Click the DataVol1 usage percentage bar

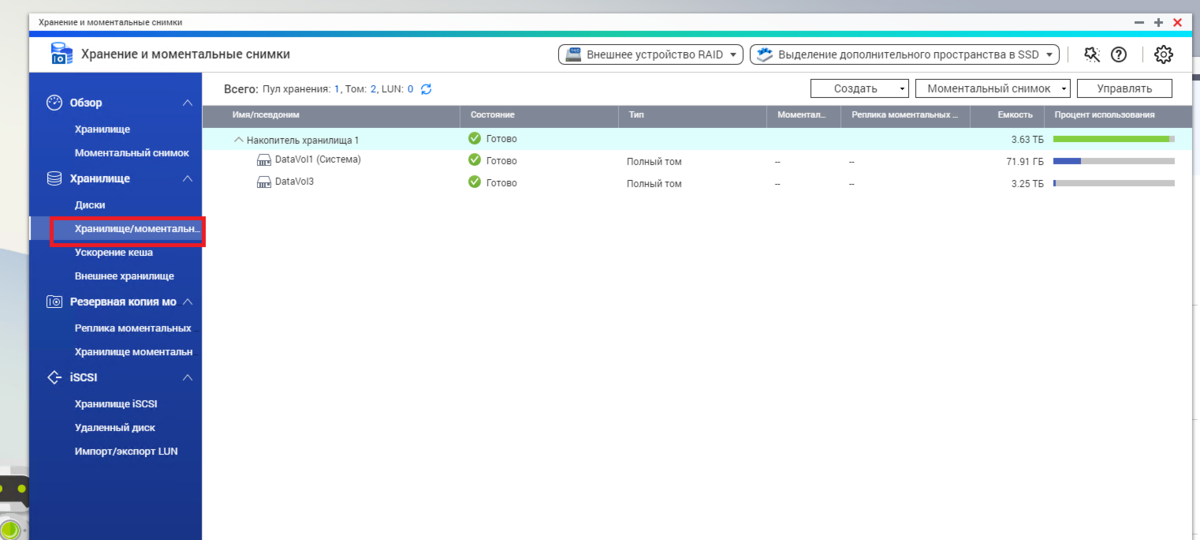tap(1114, 161)
